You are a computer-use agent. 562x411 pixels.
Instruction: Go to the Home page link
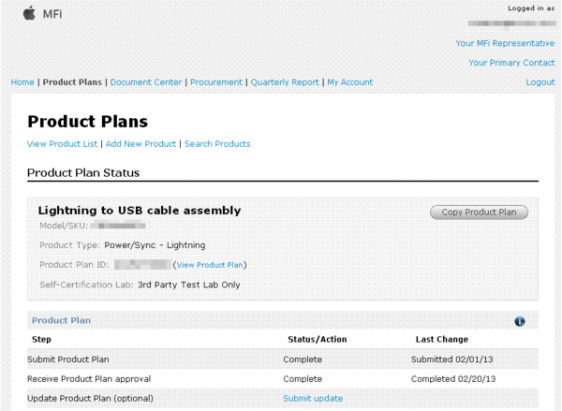(x=22, y=82)
